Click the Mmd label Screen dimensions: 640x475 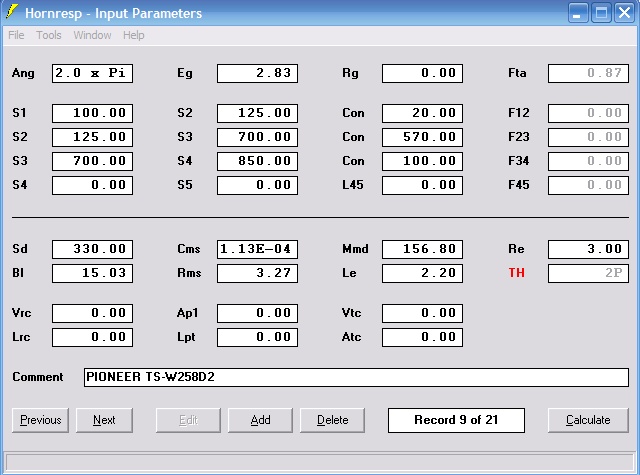[x=355, y=249]
